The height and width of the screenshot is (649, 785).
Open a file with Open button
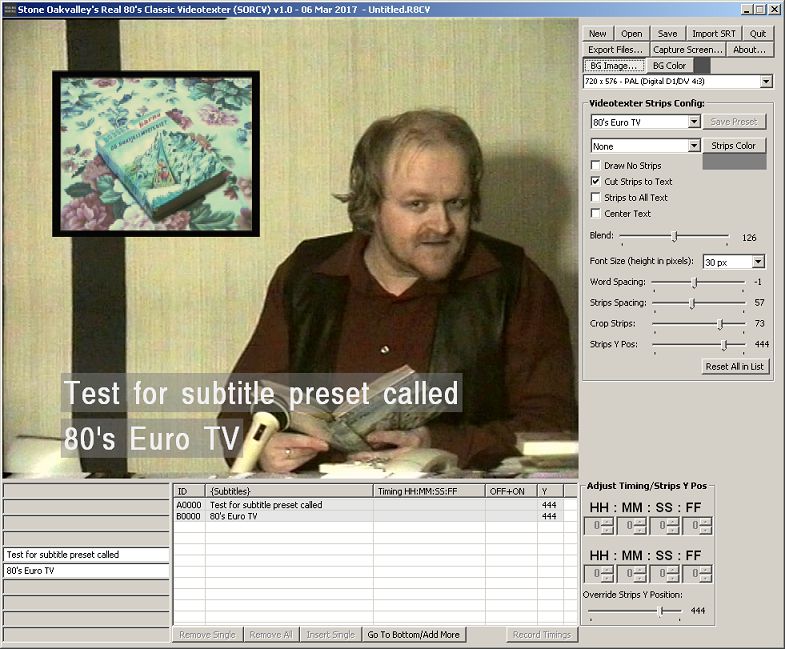click(631, 33)
